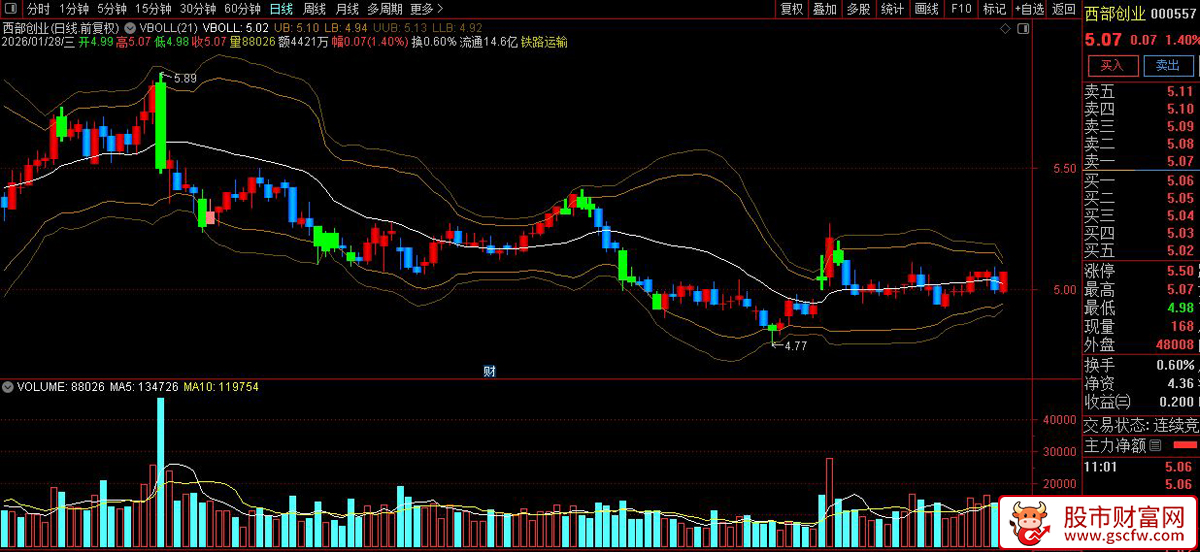Click the 财 finance marker on the chart
1200x552 pixels.
490,370
